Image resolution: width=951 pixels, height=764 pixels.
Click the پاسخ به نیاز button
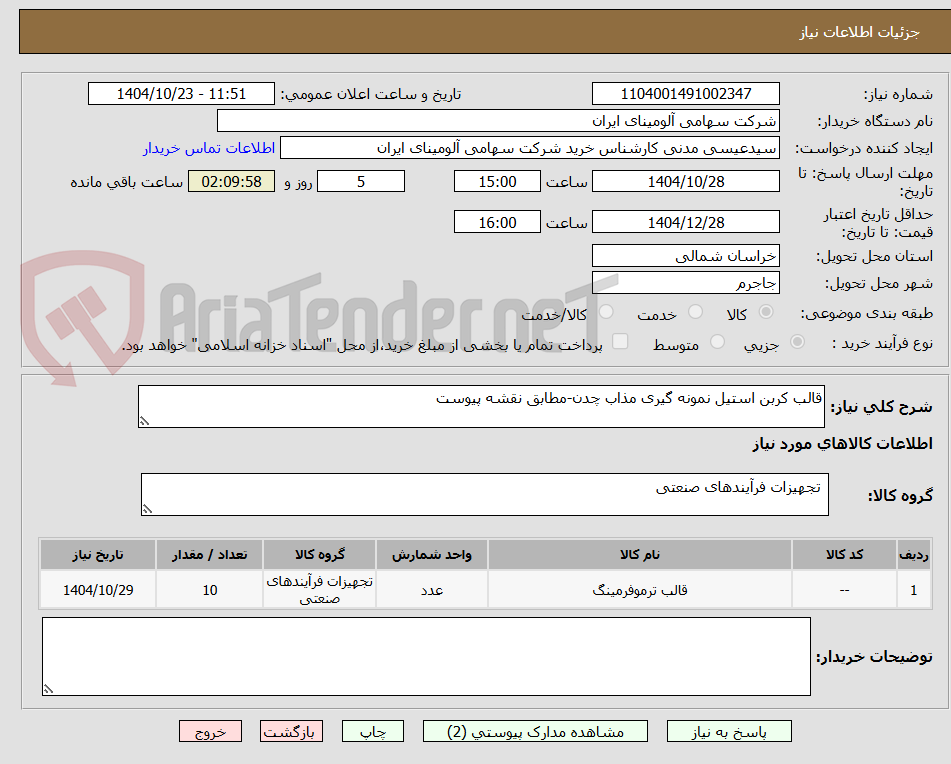point(729,731)
